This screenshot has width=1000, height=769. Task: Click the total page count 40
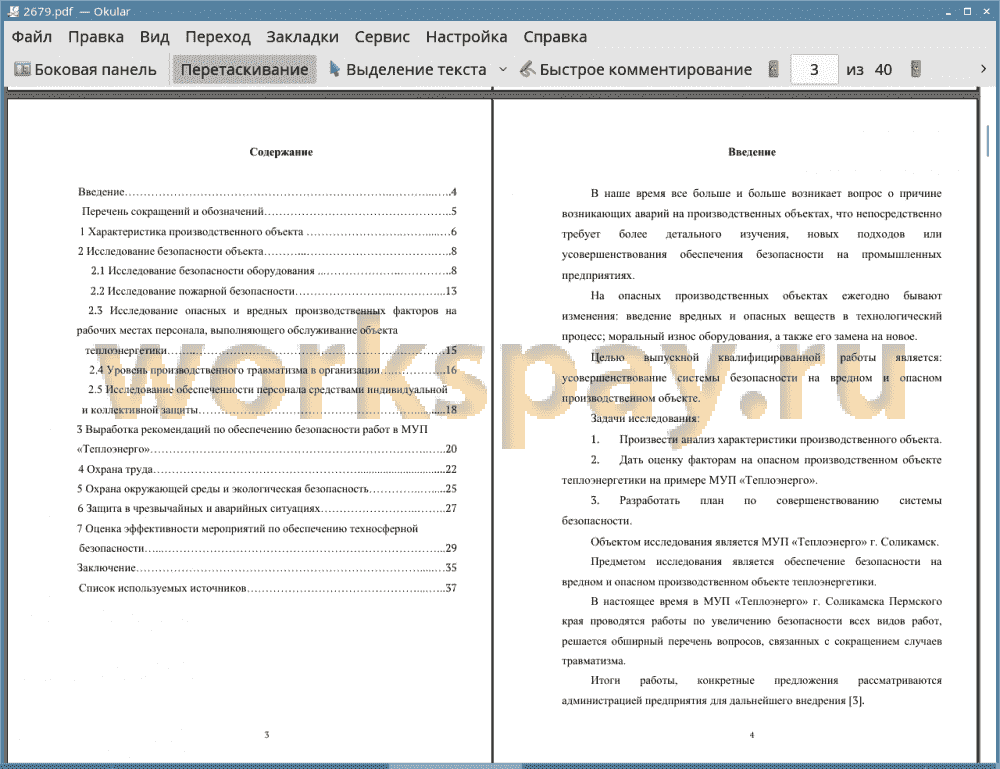click(x=883, y=70)
